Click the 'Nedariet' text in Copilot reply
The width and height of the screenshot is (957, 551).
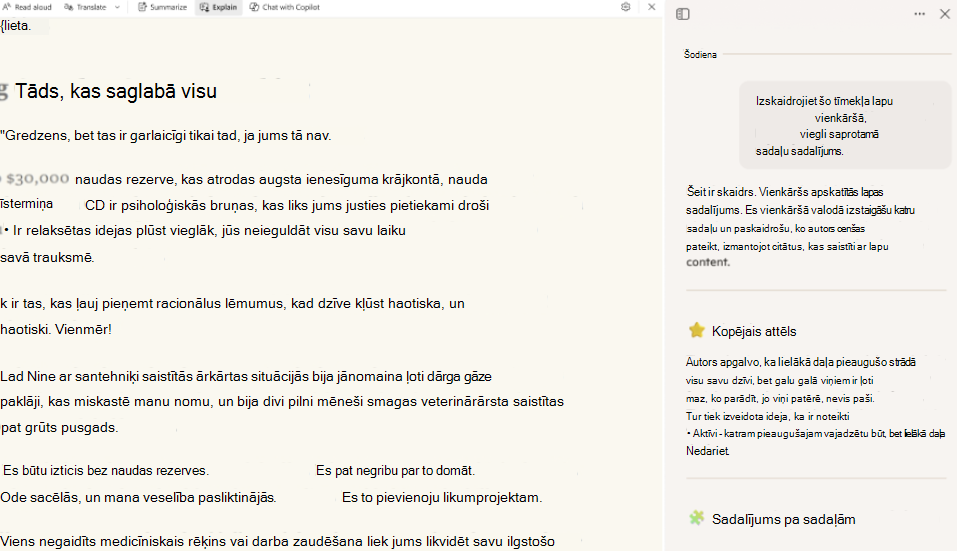(707, 451)
